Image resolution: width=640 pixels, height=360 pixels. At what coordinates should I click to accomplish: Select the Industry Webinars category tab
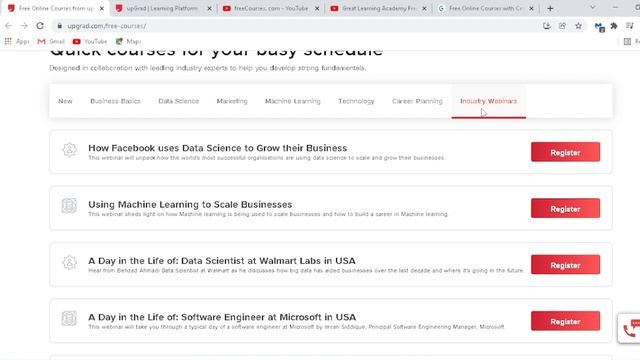pos(489,101)
